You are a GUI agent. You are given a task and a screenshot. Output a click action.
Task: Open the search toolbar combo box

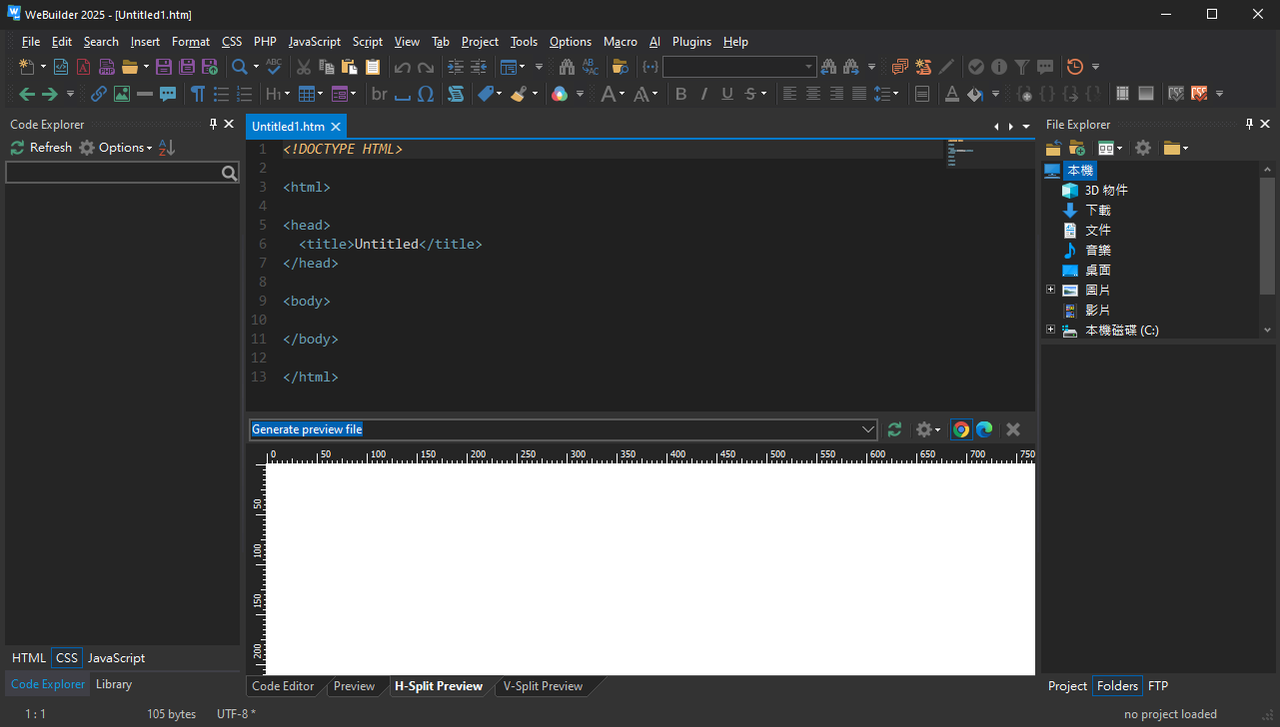click(x=739, y=67)
